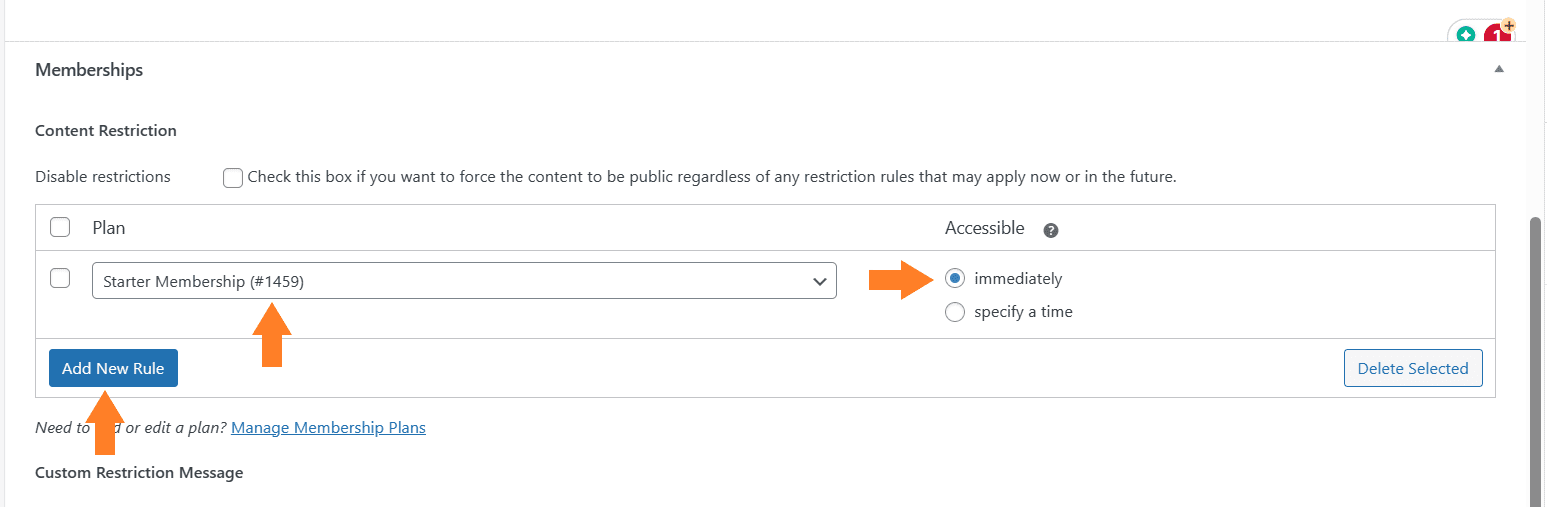
Task: Click the Delete Selected button
Action: 1413,368
